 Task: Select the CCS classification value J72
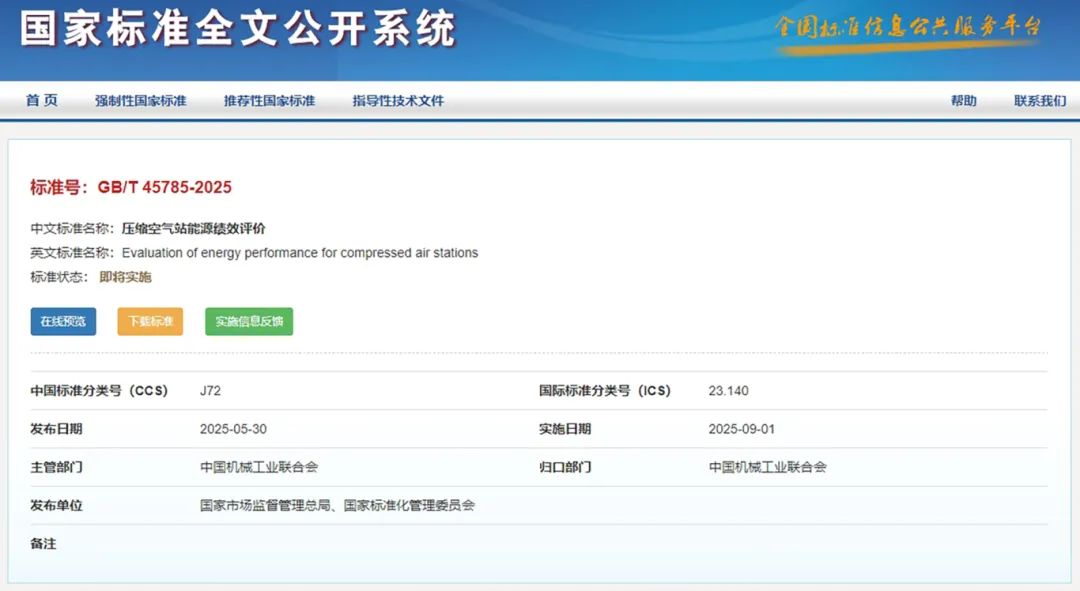208,391
